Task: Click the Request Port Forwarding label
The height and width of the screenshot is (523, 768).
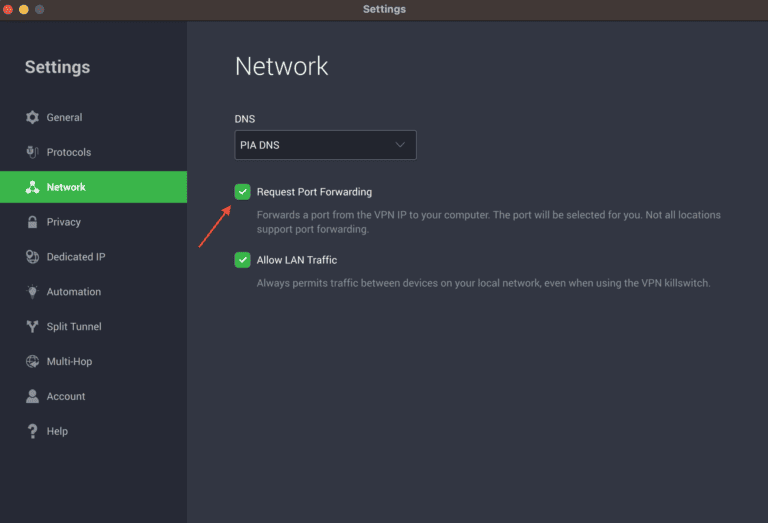Action: pyautogui.click(x=314, y=192)
